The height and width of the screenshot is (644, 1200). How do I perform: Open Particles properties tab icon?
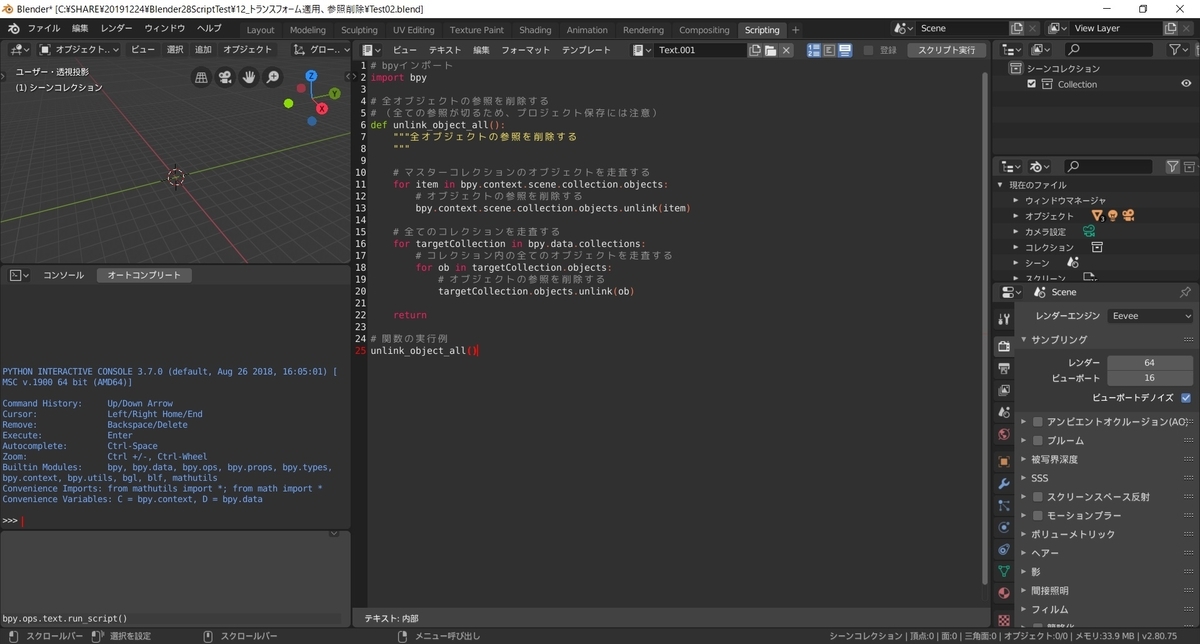point(1004,506)
